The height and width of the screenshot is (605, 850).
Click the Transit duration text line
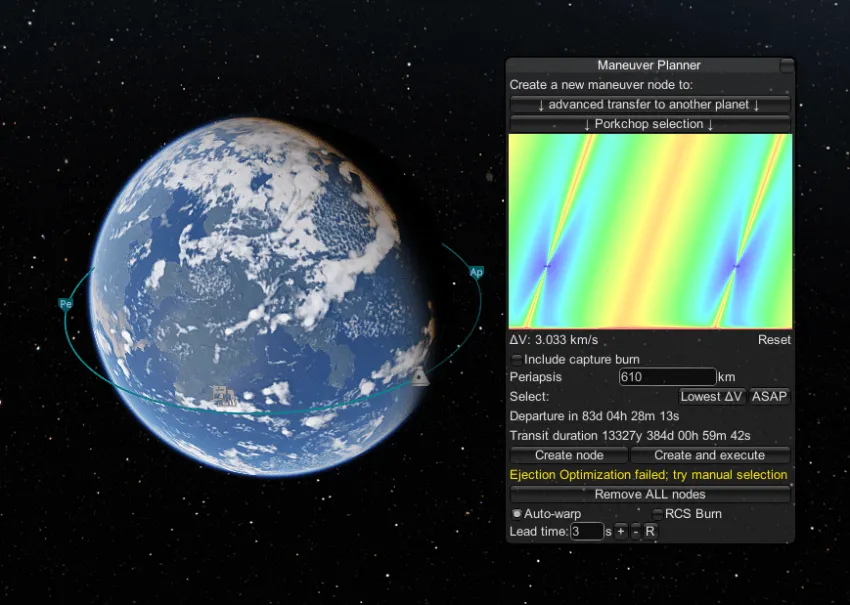[x=630, y=435]
